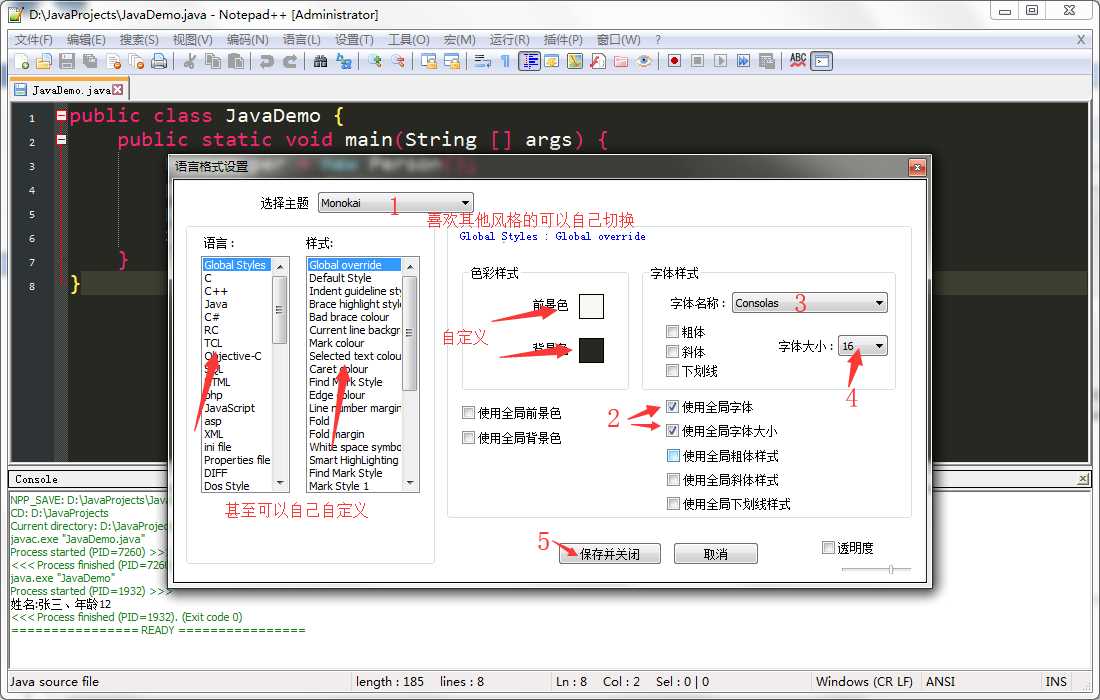Click the Paste toolbar icon

pyautogui.click(x=236, y=62)
